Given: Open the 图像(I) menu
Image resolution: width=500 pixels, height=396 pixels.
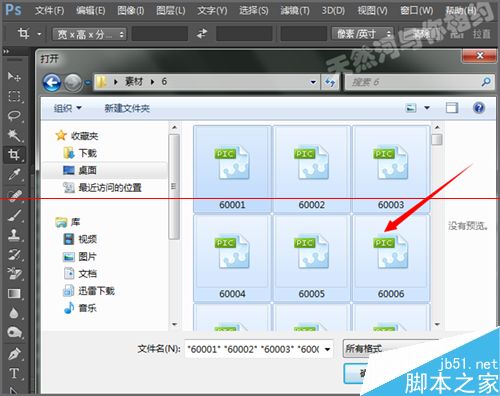Looking at the screenshot, I should (131, 11).
